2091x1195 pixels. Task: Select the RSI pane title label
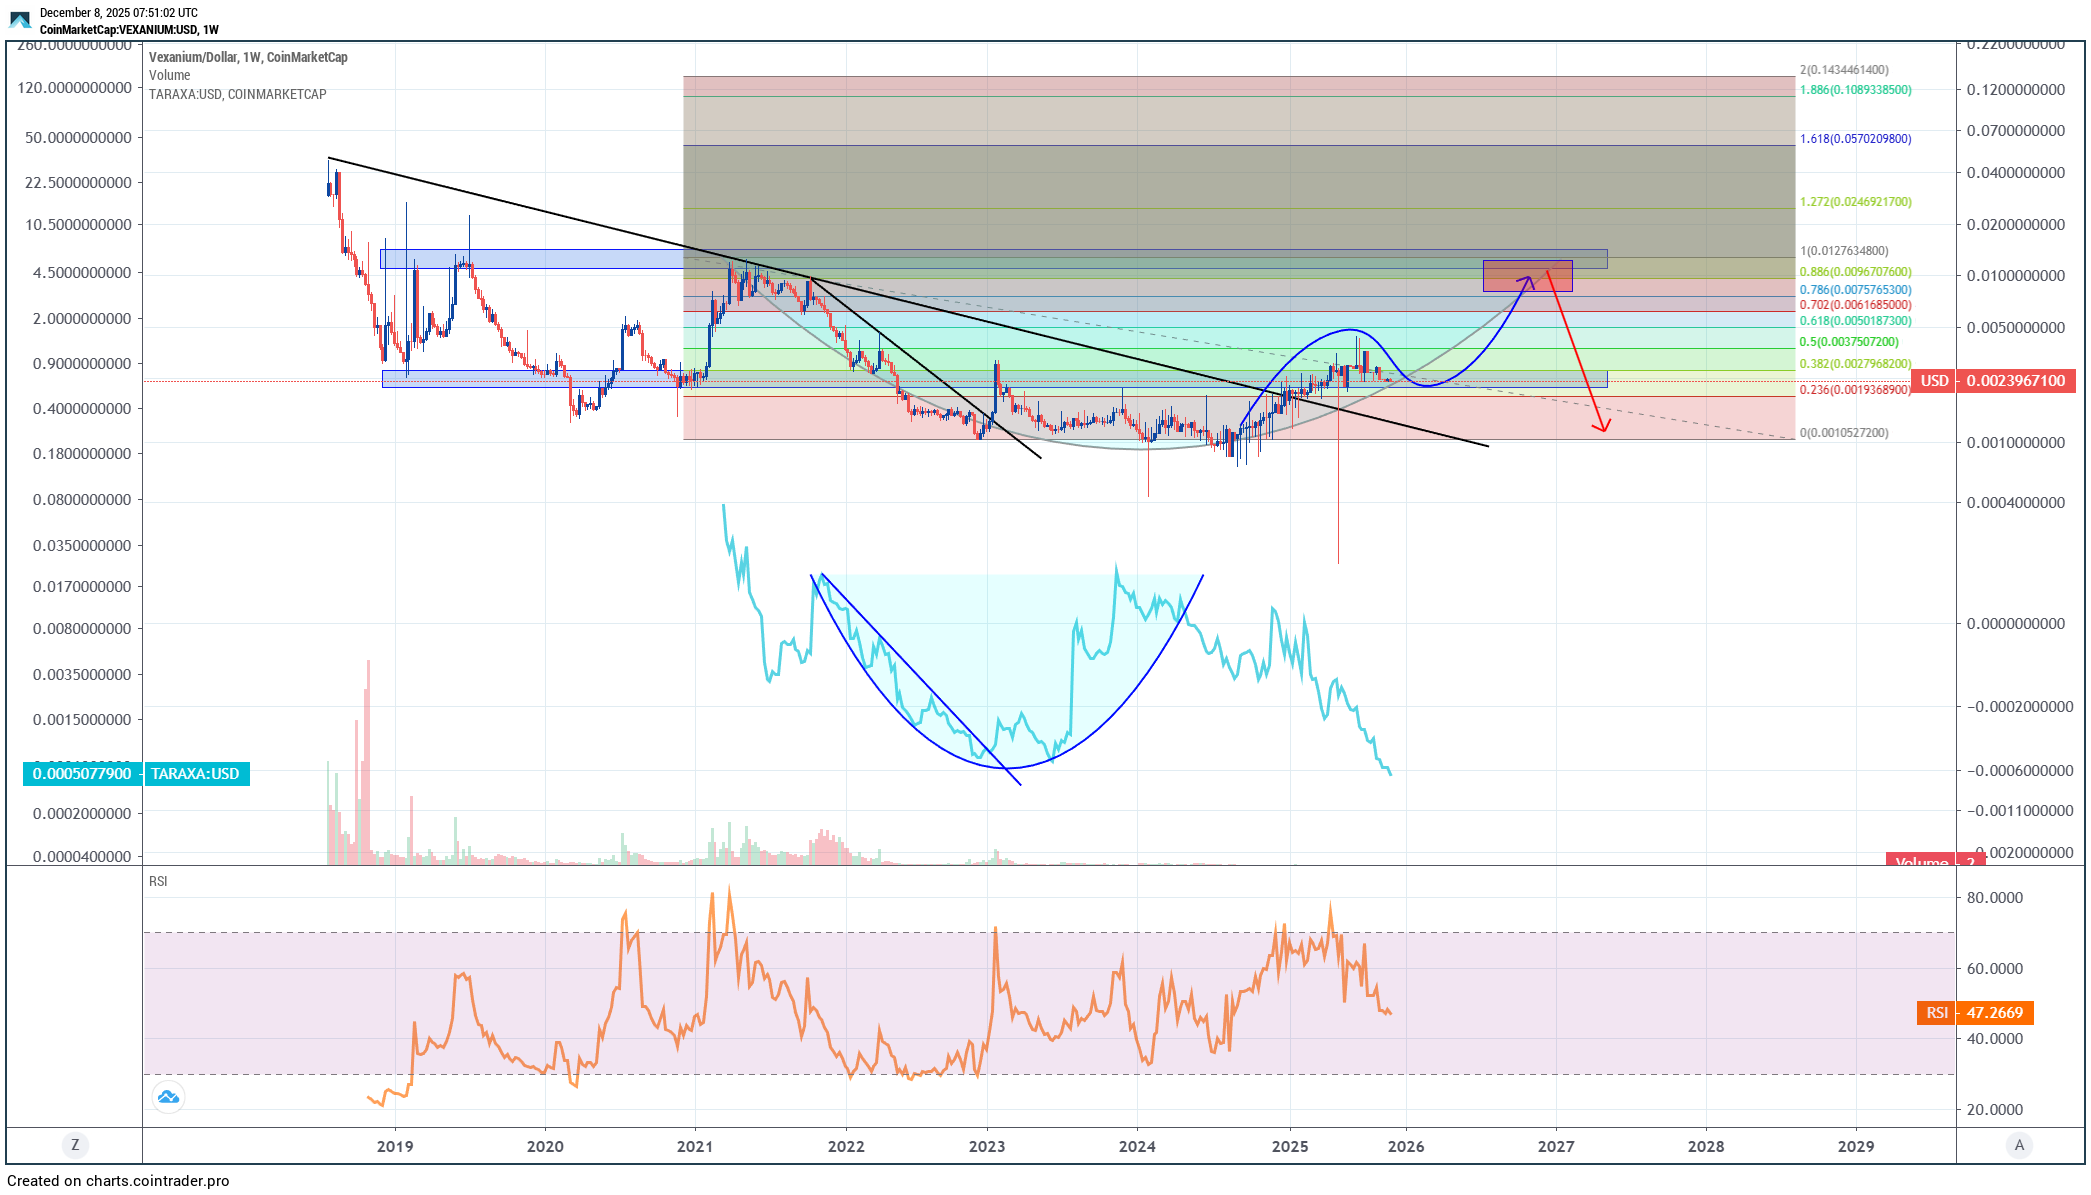[158, 881]
